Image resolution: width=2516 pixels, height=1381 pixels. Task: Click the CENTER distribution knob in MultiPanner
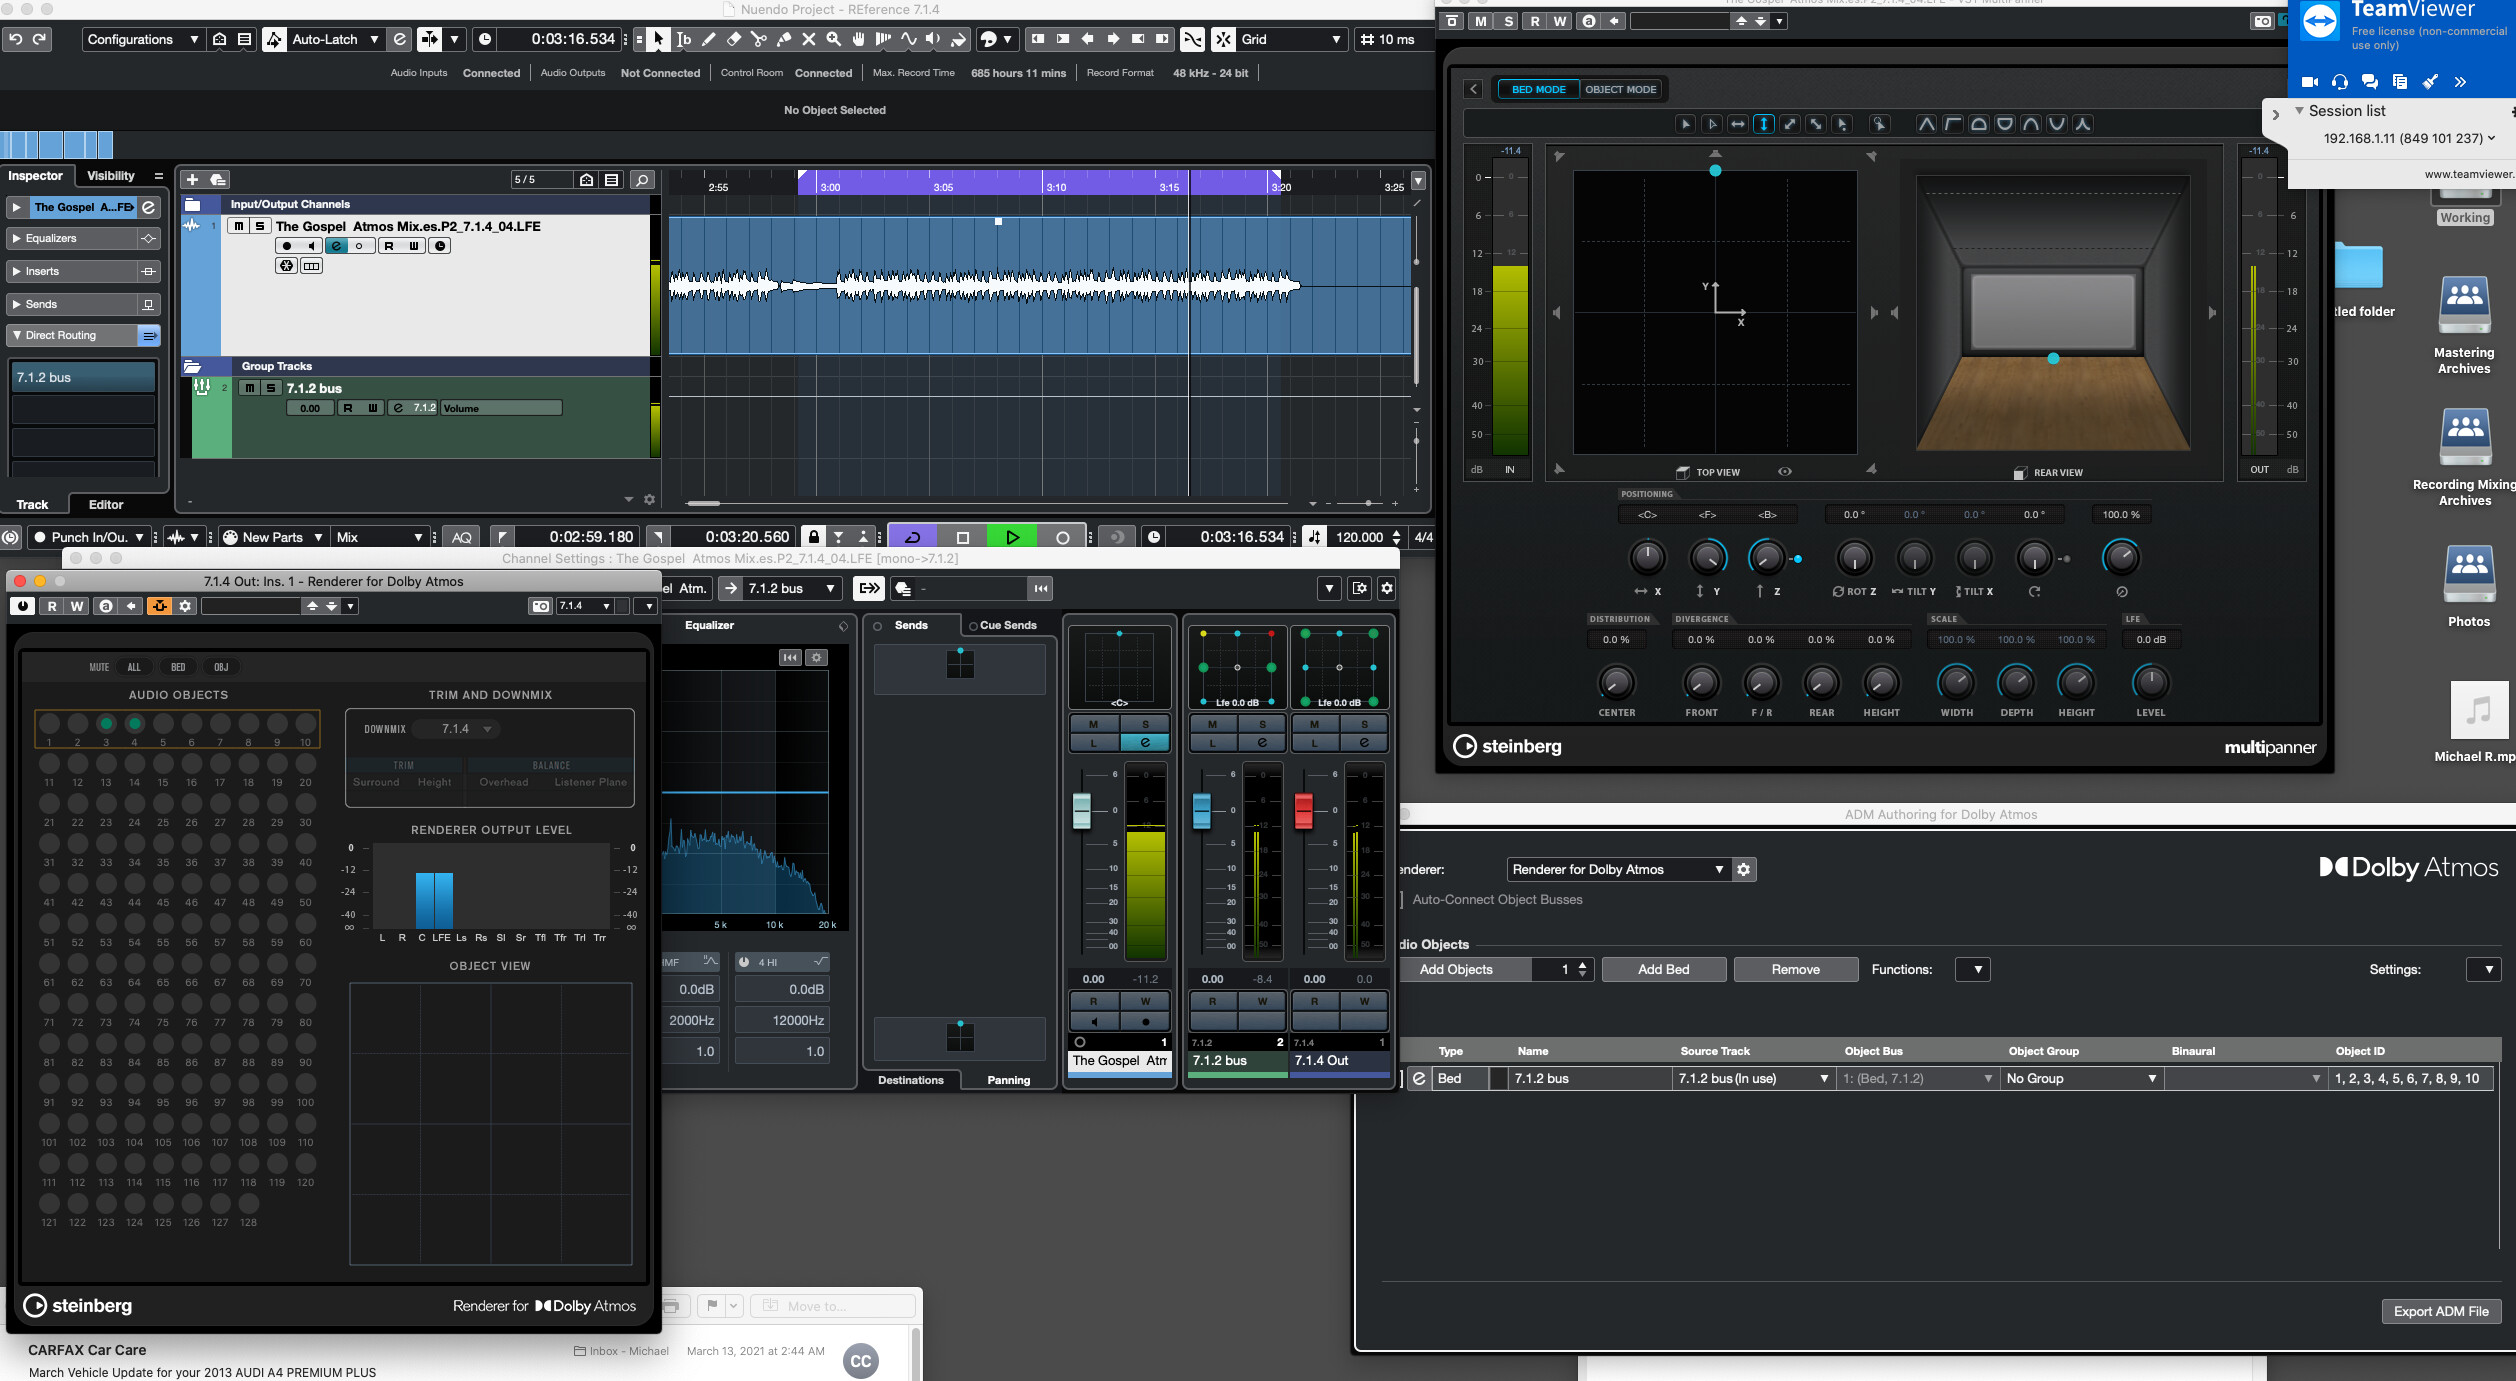pos(1616,682)
